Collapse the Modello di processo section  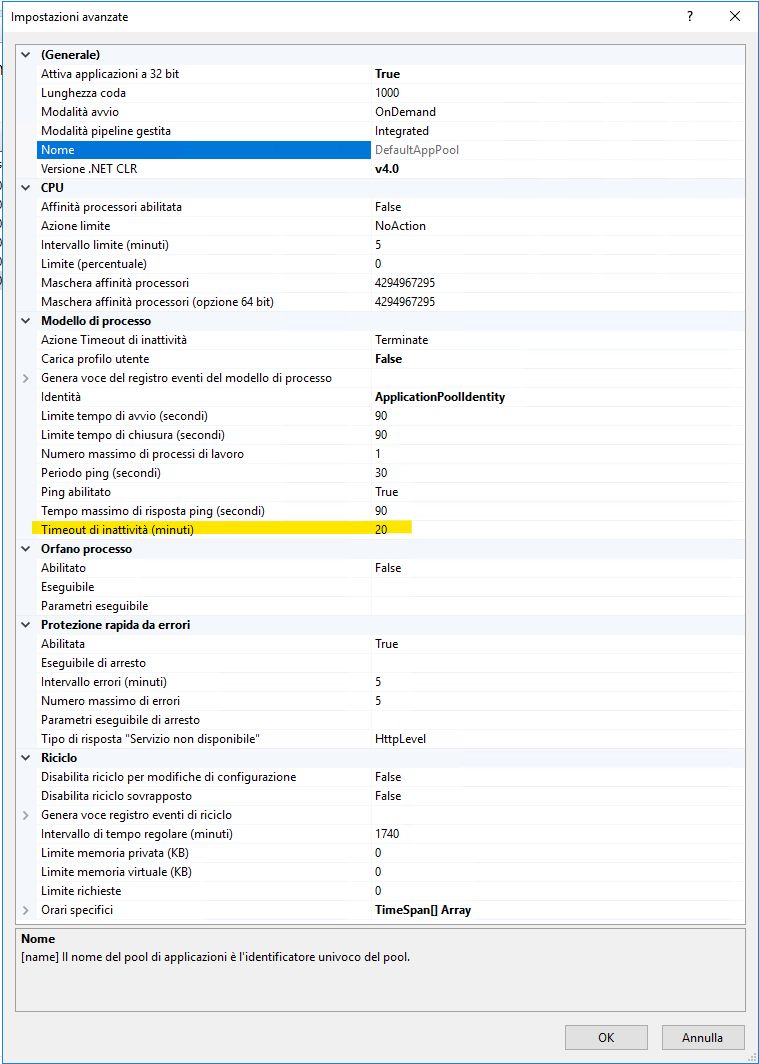(x=26, y=321)
